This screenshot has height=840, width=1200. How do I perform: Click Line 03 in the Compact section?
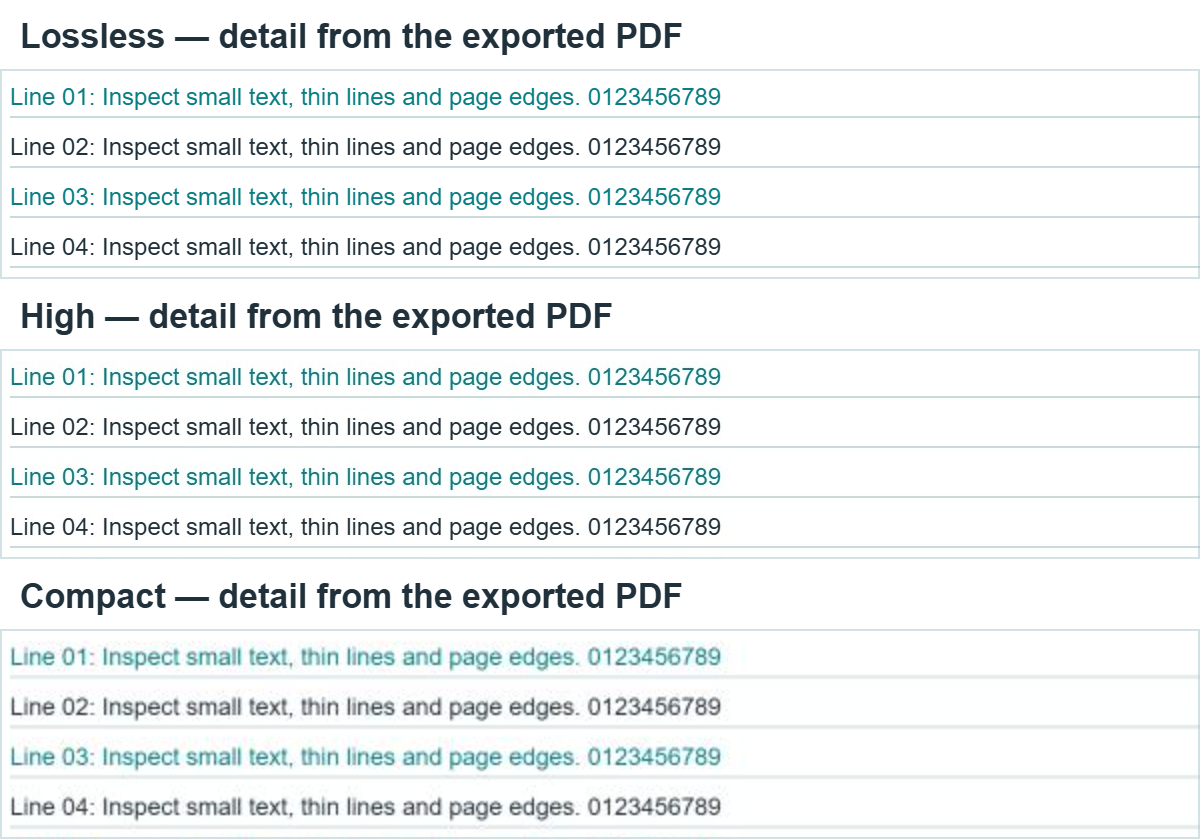click(x=365, y=757)
